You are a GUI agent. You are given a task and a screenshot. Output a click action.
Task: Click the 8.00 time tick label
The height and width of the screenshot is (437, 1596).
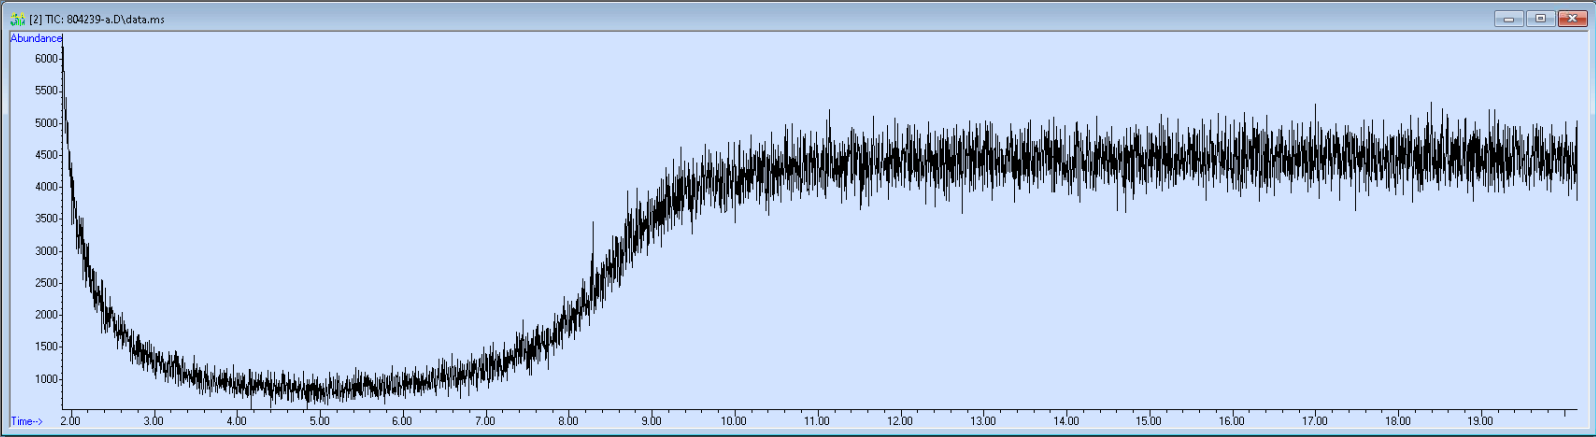[568, 421]
